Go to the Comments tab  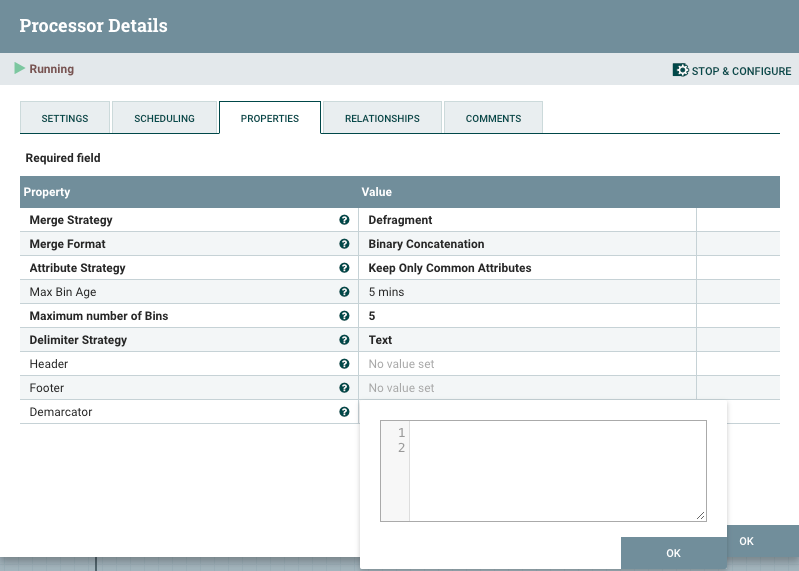pos(493,118)
